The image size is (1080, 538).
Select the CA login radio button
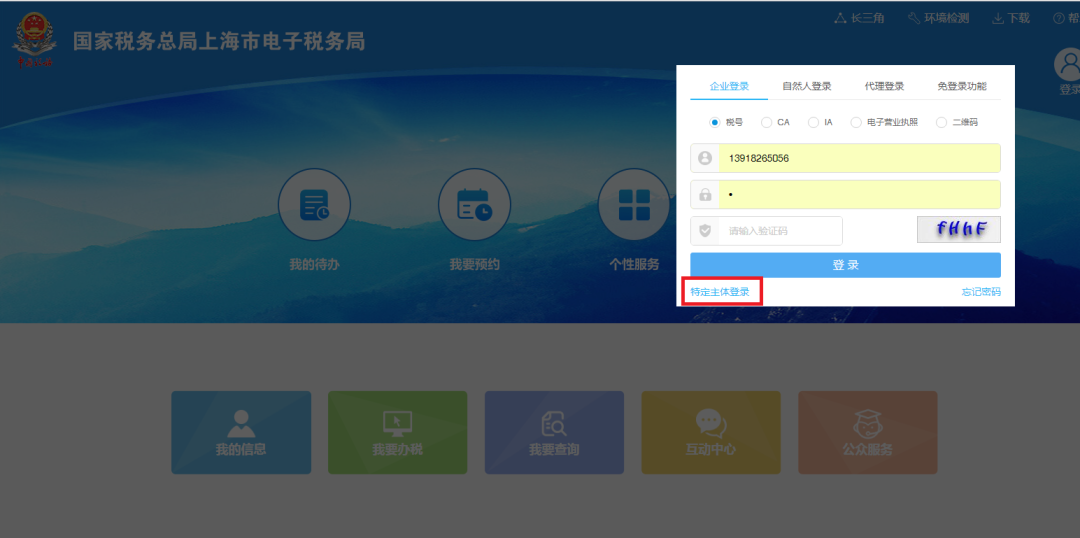coord(766,122)
